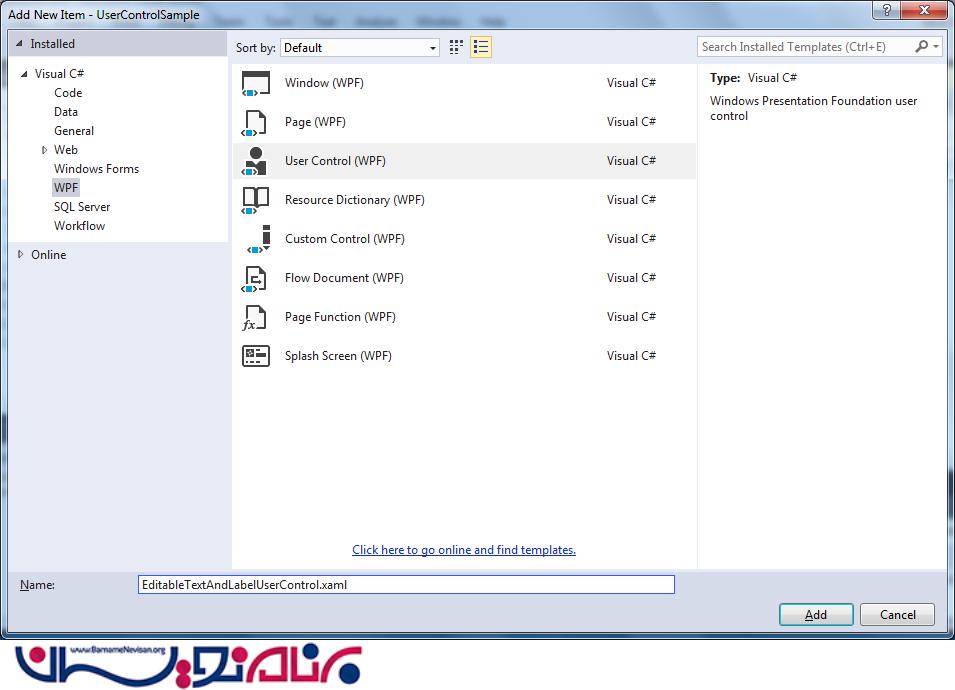955x690 pixels.
Task: Click the User Control (WPF) icon
Action: (256, 161)
